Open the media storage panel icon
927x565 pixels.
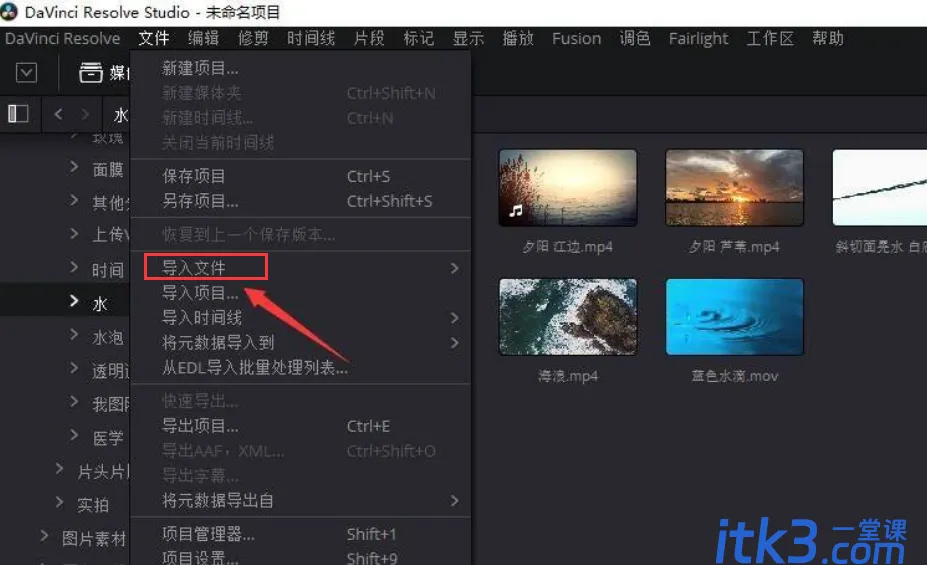91,73
